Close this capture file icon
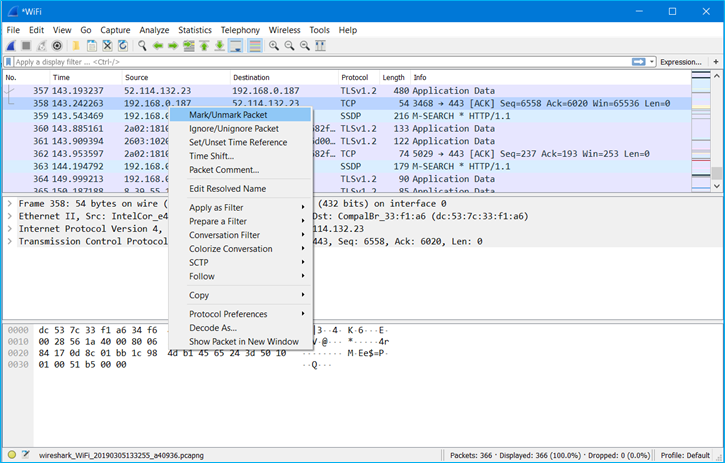 pos(107,45)
